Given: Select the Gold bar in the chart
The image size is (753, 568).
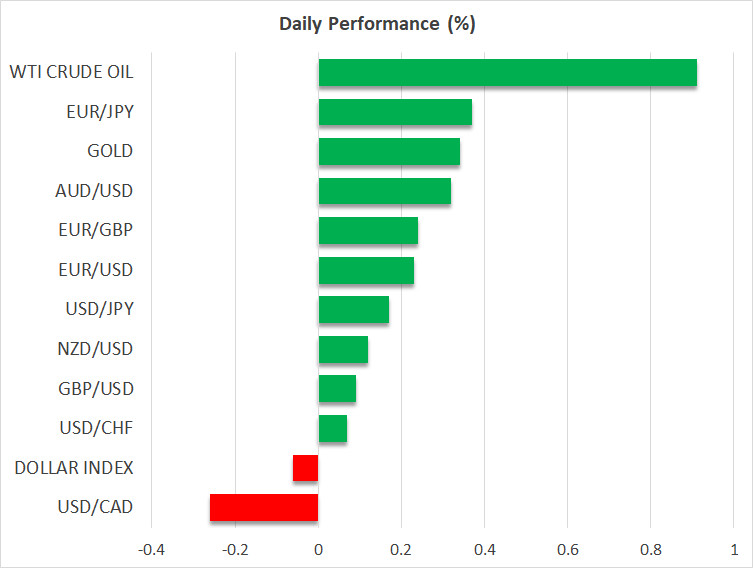Looking at the screenshot, I should pyautogui.click(x=389, y=152).
